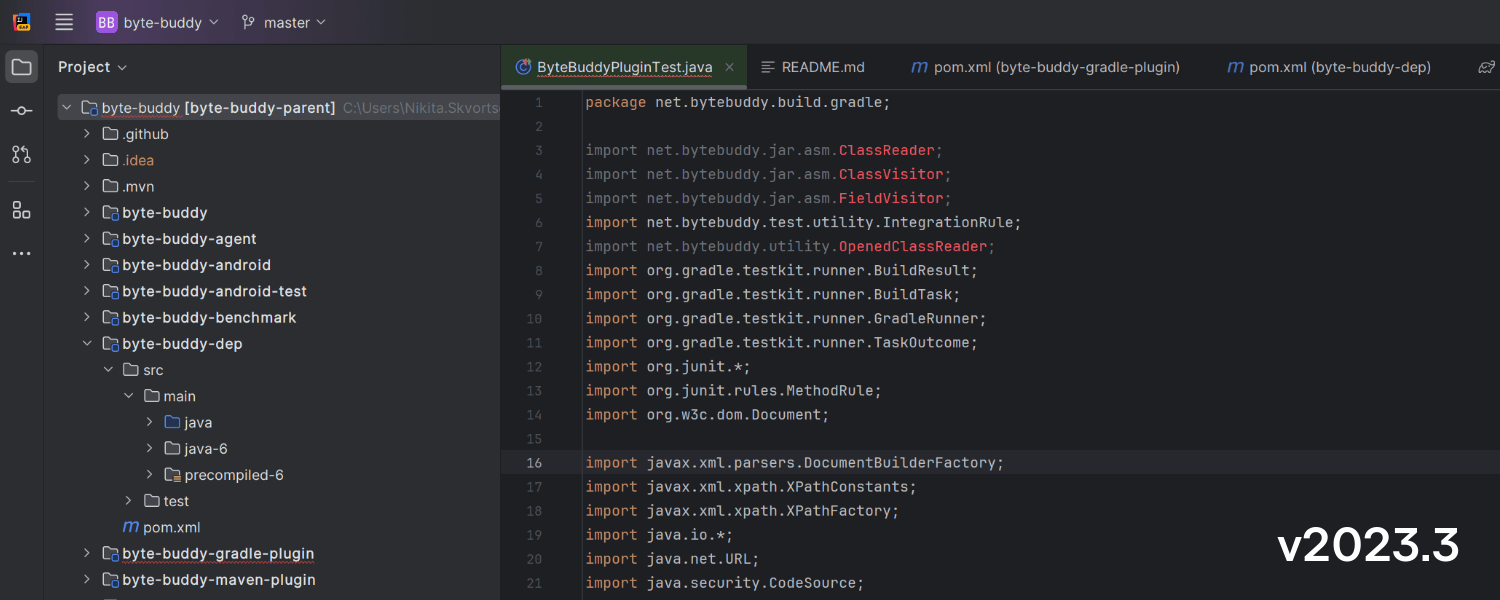Image resolution: width=1500 pixels, height=600 pixels.
Task: Select pom.xml in byte-buddy-dep tree
Action: (171, 527)
